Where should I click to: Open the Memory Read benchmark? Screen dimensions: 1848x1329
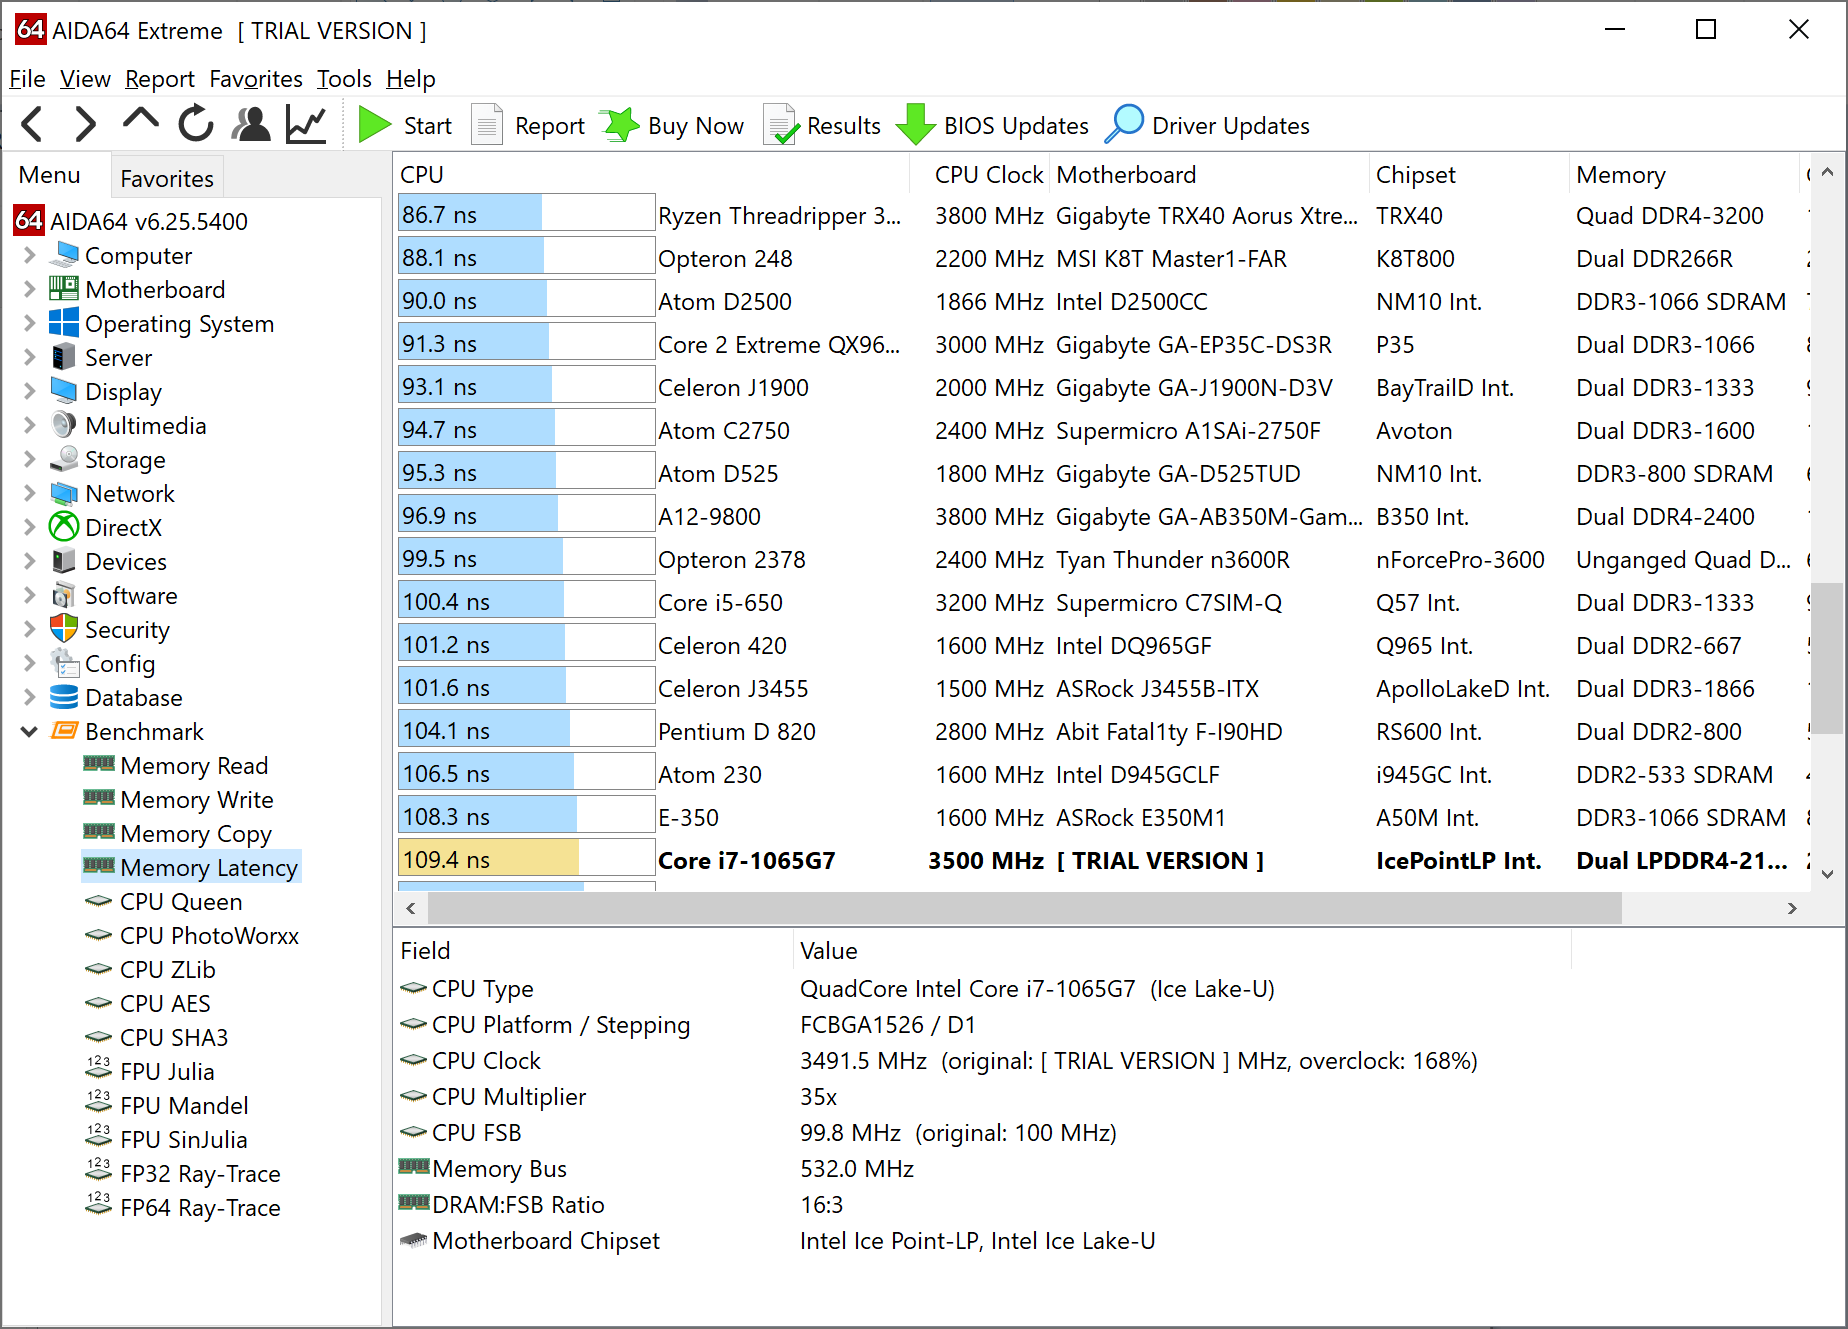point(176,766)
